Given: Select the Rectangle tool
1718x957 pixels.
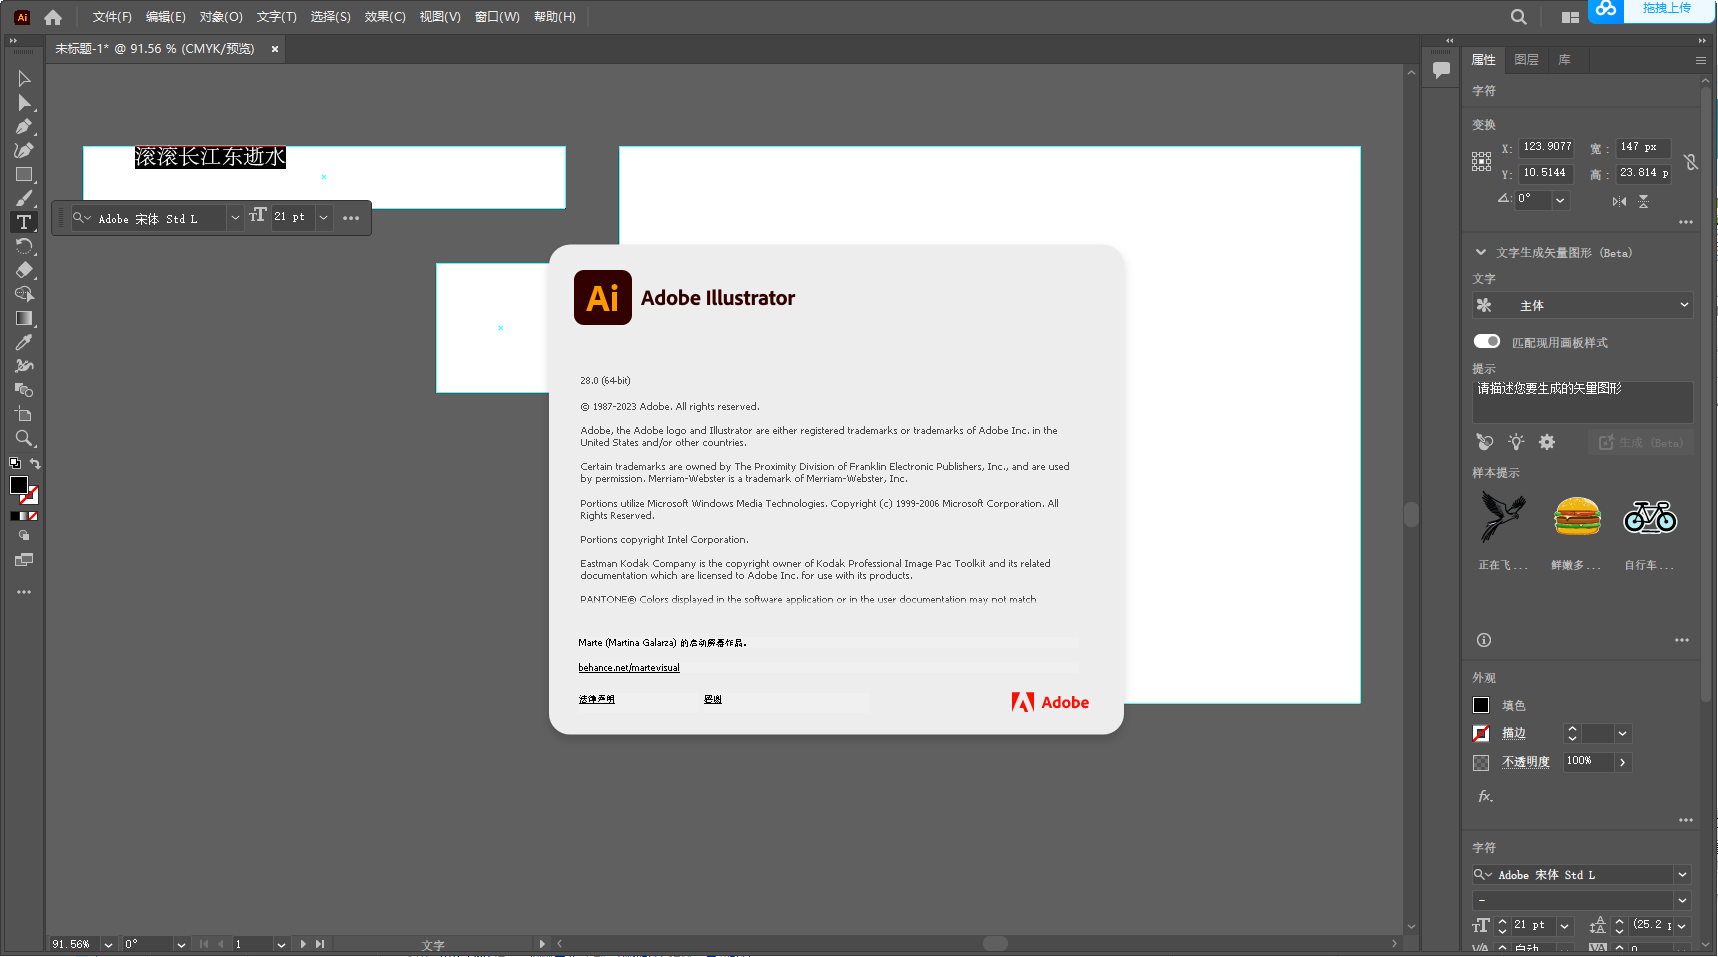Looking at the screenshot, I should pyautogui.click(x=24, y=174).
